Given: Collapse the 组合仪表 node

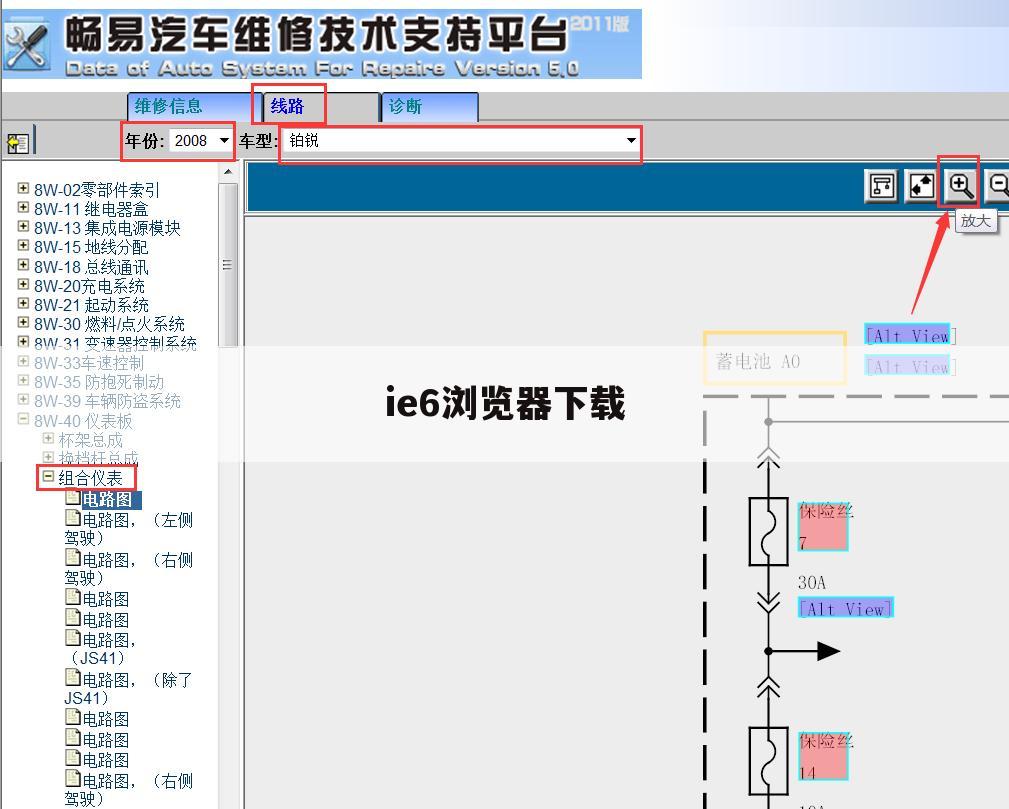Looking at the screenshot, I should click(x=48, y=476).
